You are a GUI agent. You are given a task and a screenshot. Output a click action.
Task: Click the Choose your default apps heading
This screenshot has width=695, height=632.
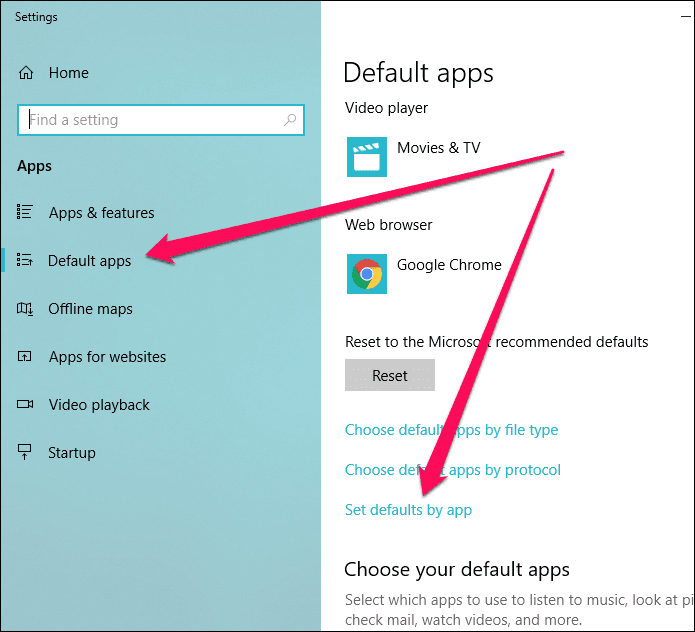coord(457,570)
